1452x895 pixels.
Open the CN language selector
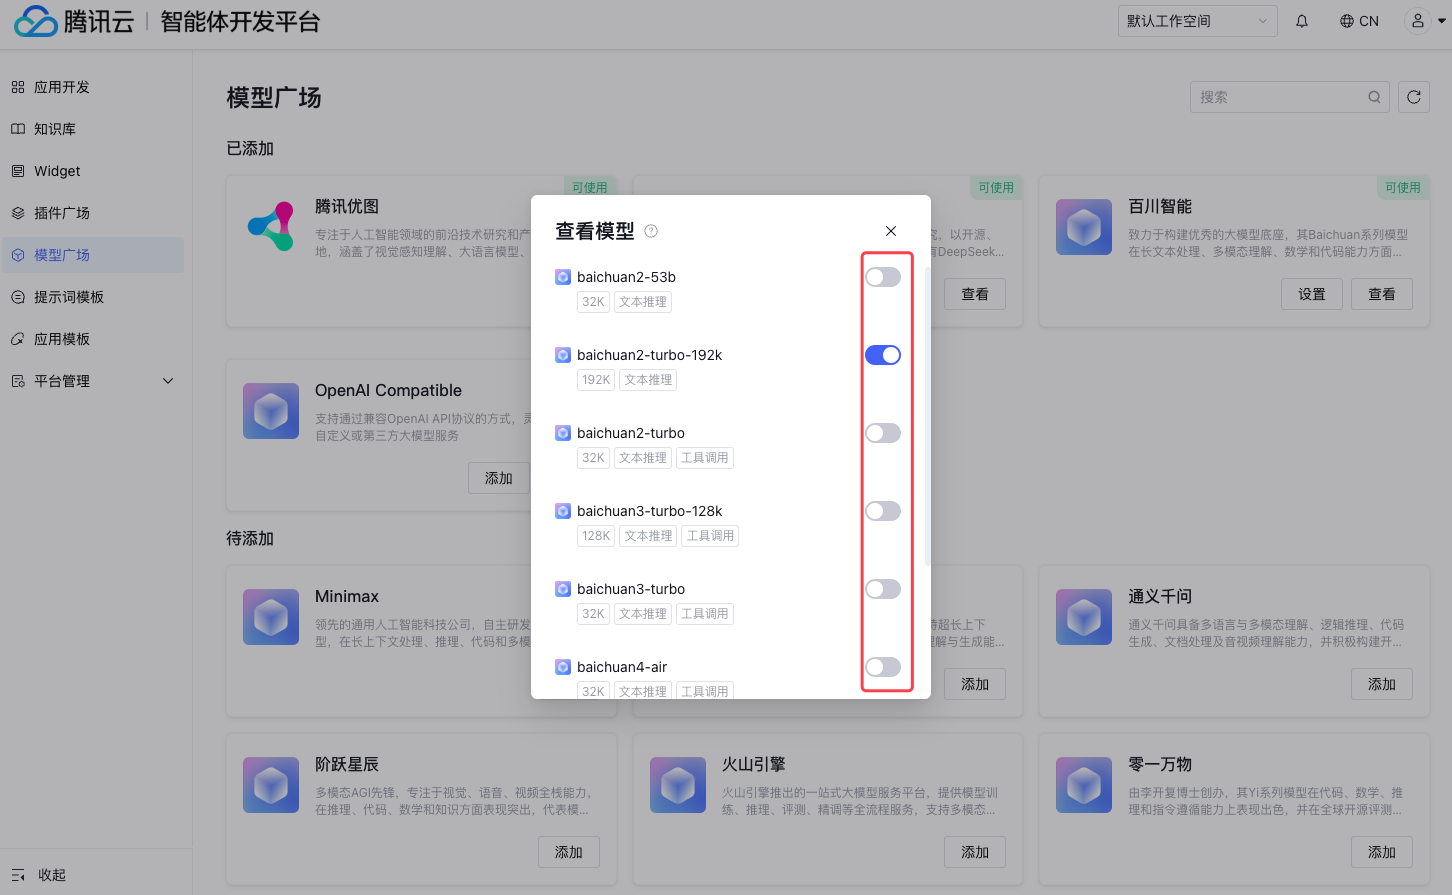(1359, 21)
